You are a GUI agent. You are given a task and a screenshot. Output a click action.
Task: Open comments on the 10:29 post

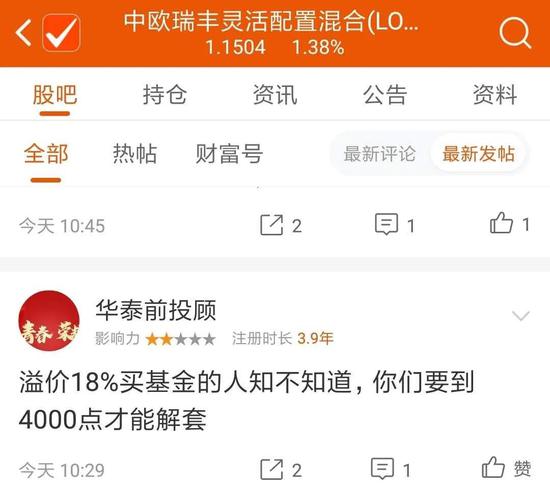pos(391,469)
